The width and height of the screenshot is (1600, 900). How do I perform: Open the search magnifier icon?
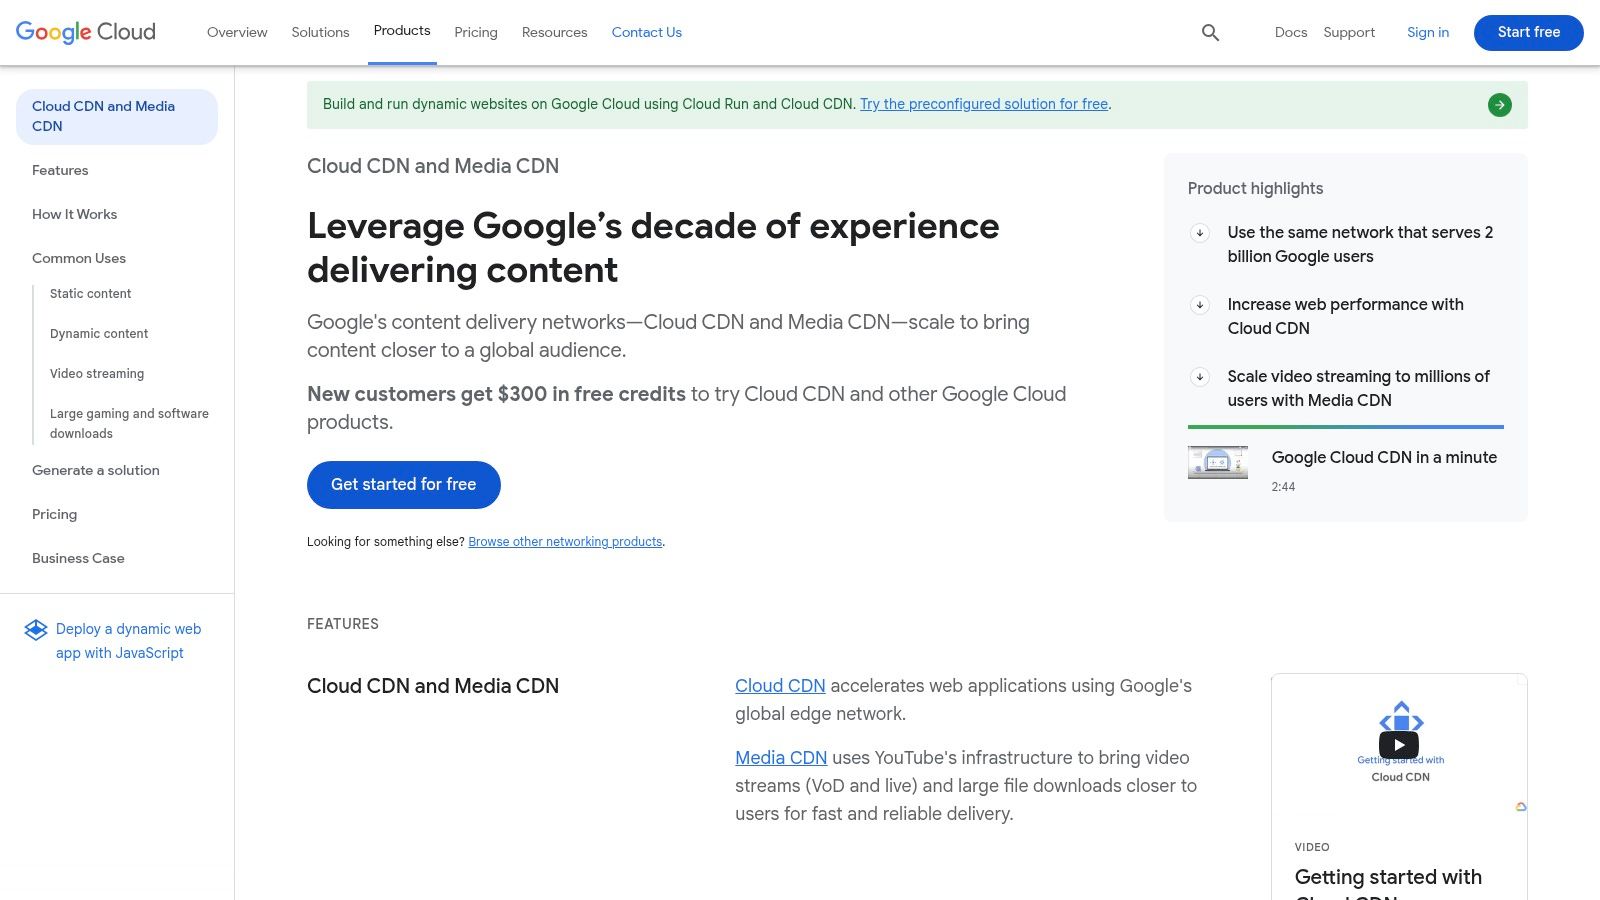[1210, 33]
